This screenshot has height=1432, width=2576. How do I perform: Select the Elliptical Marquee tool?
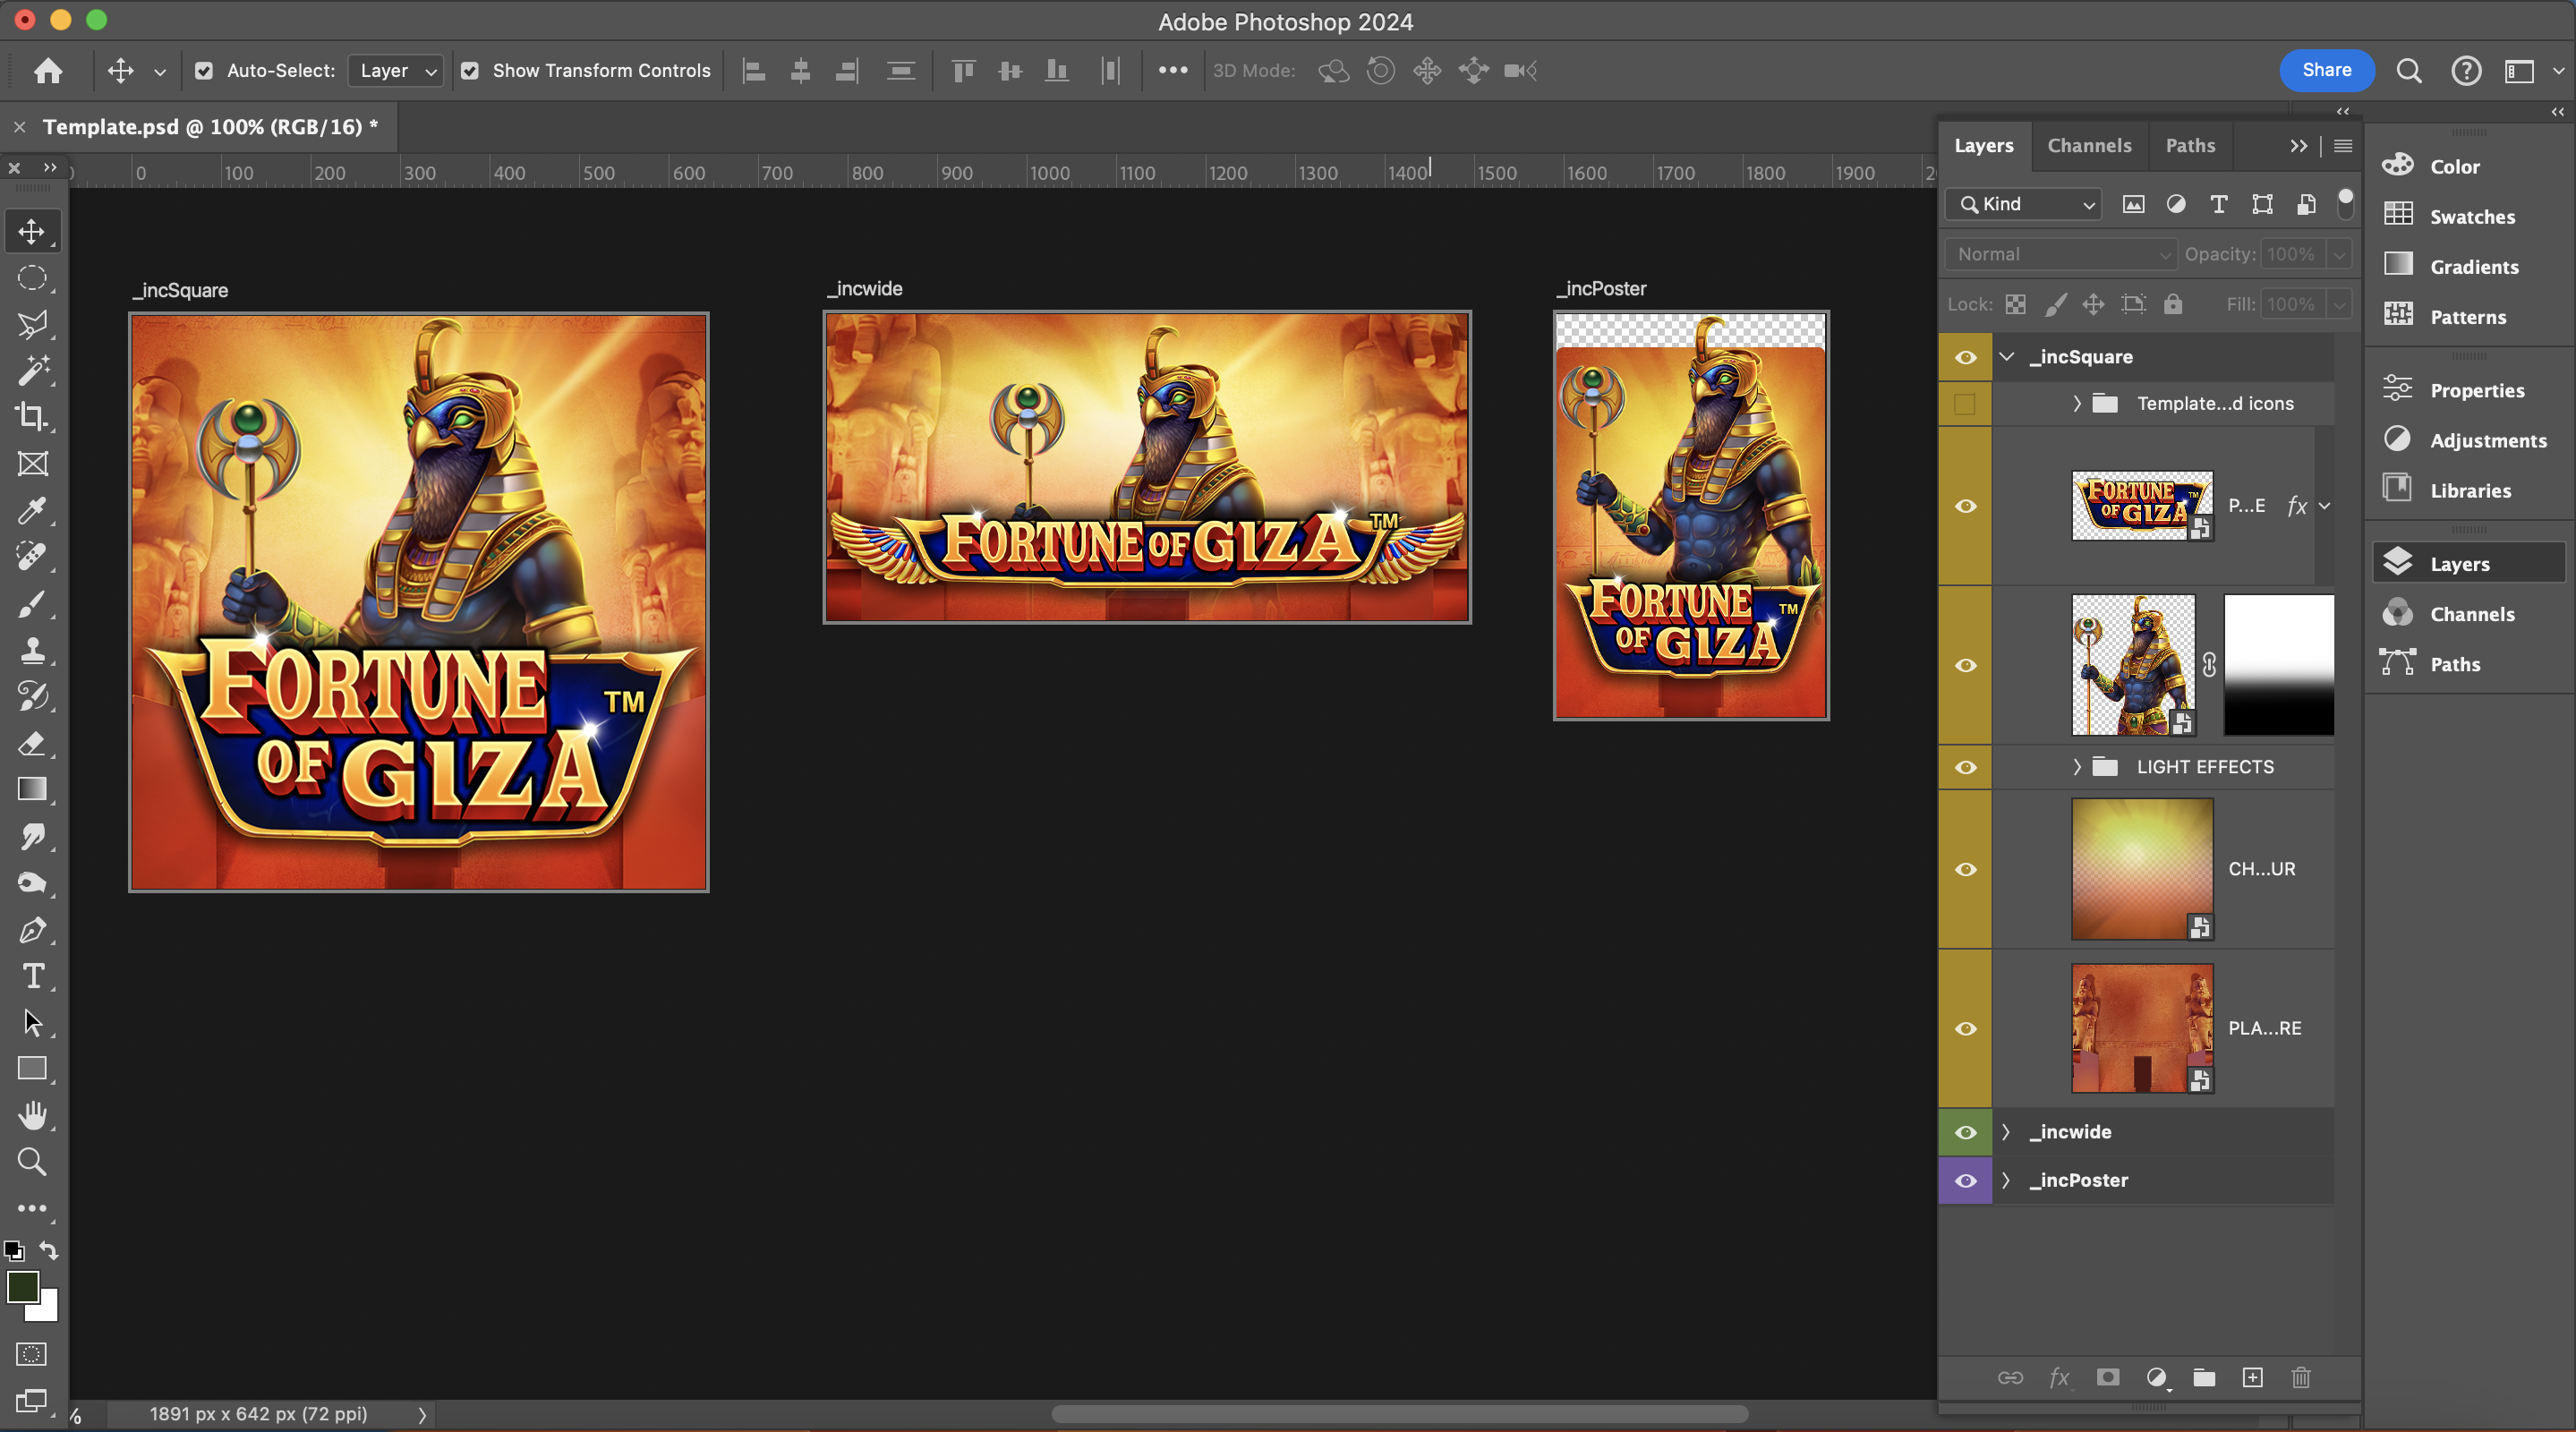32,278
